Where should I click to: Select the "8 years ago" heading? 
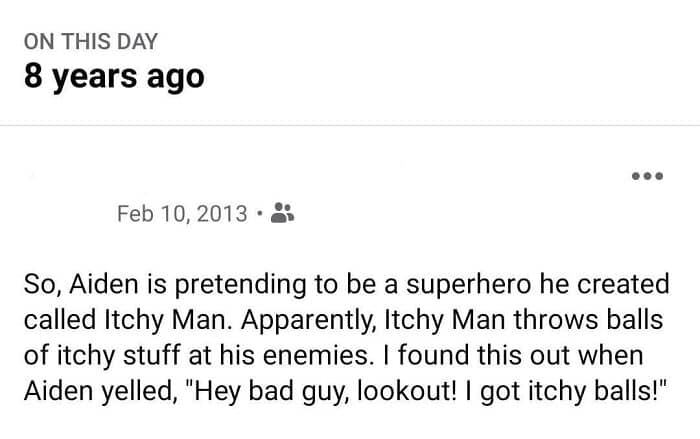tap(114, 77)
